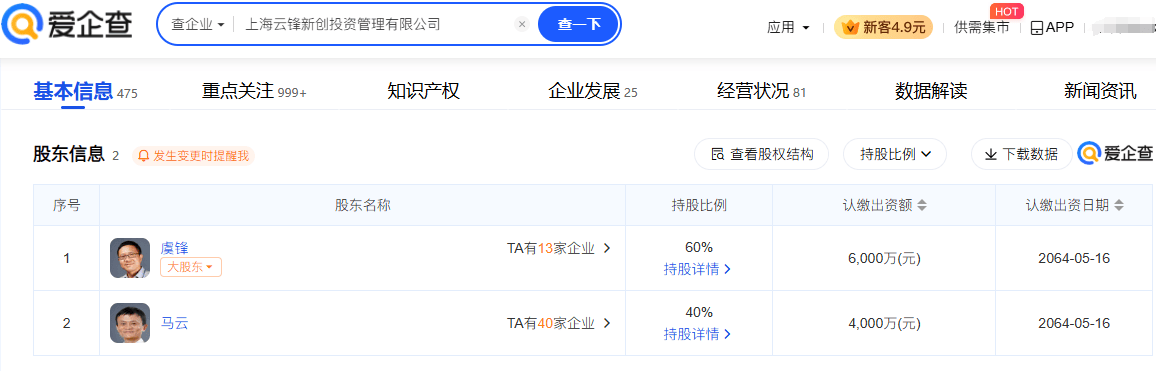Viewport: 1156px width, 371px height.
Task: Sort by 认缴出资额 column arrows
Action: point(922,206)
